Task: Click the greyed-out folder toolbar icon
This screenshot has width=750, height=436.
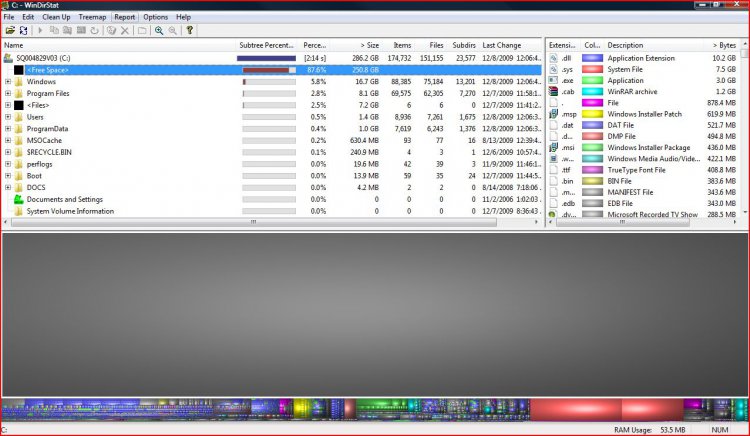Action: pyautogui.click(x=142, y=31)
